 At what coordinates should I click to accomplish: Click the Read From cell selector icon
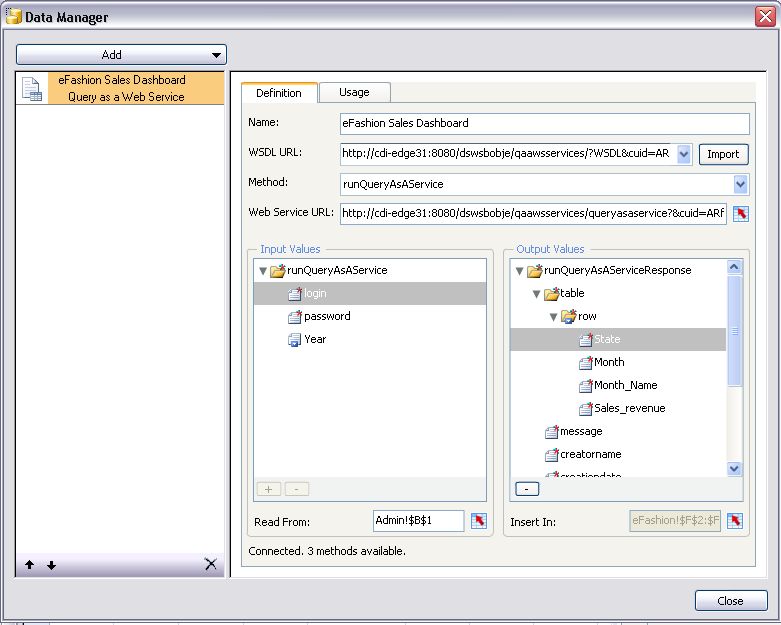tap(479, 521)
